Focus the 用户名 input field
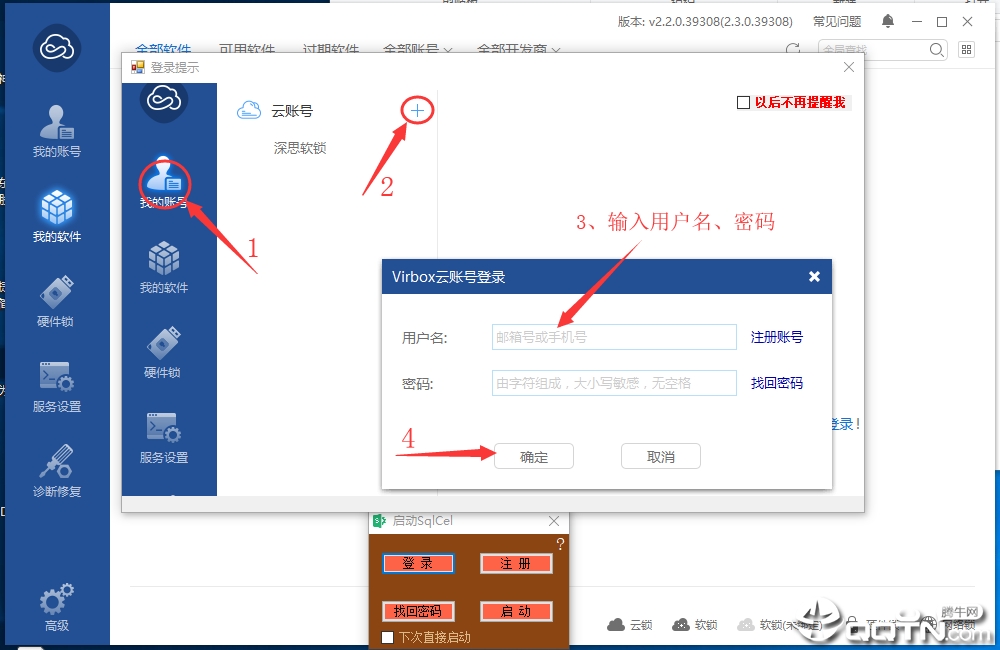Screen dimensions: 1000x650 click(614, 337)
